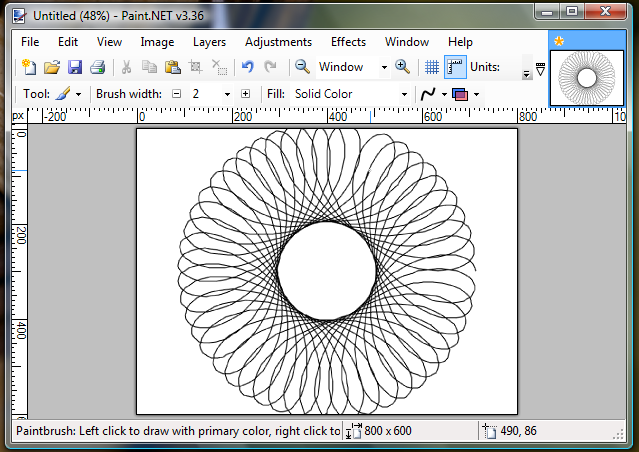The height and width of the screenshot is (452, 639).
Task: Open the Help menu
Action: tap(461, 42)
